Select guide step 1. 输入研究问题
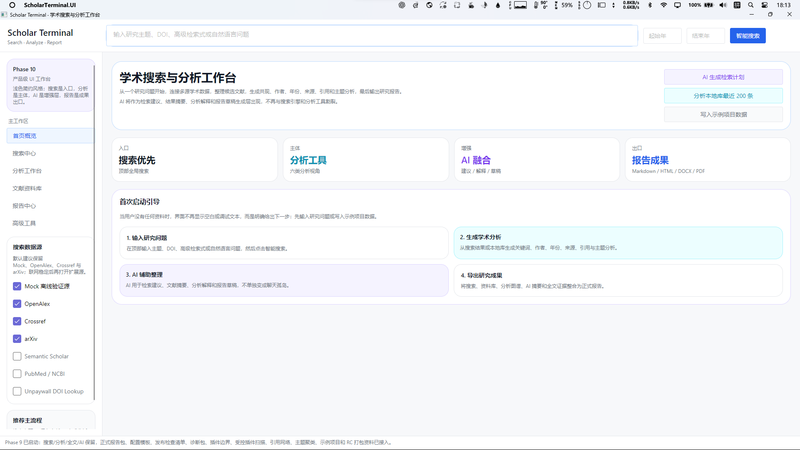This screenshot has width=800, height=450. (284, 243)
